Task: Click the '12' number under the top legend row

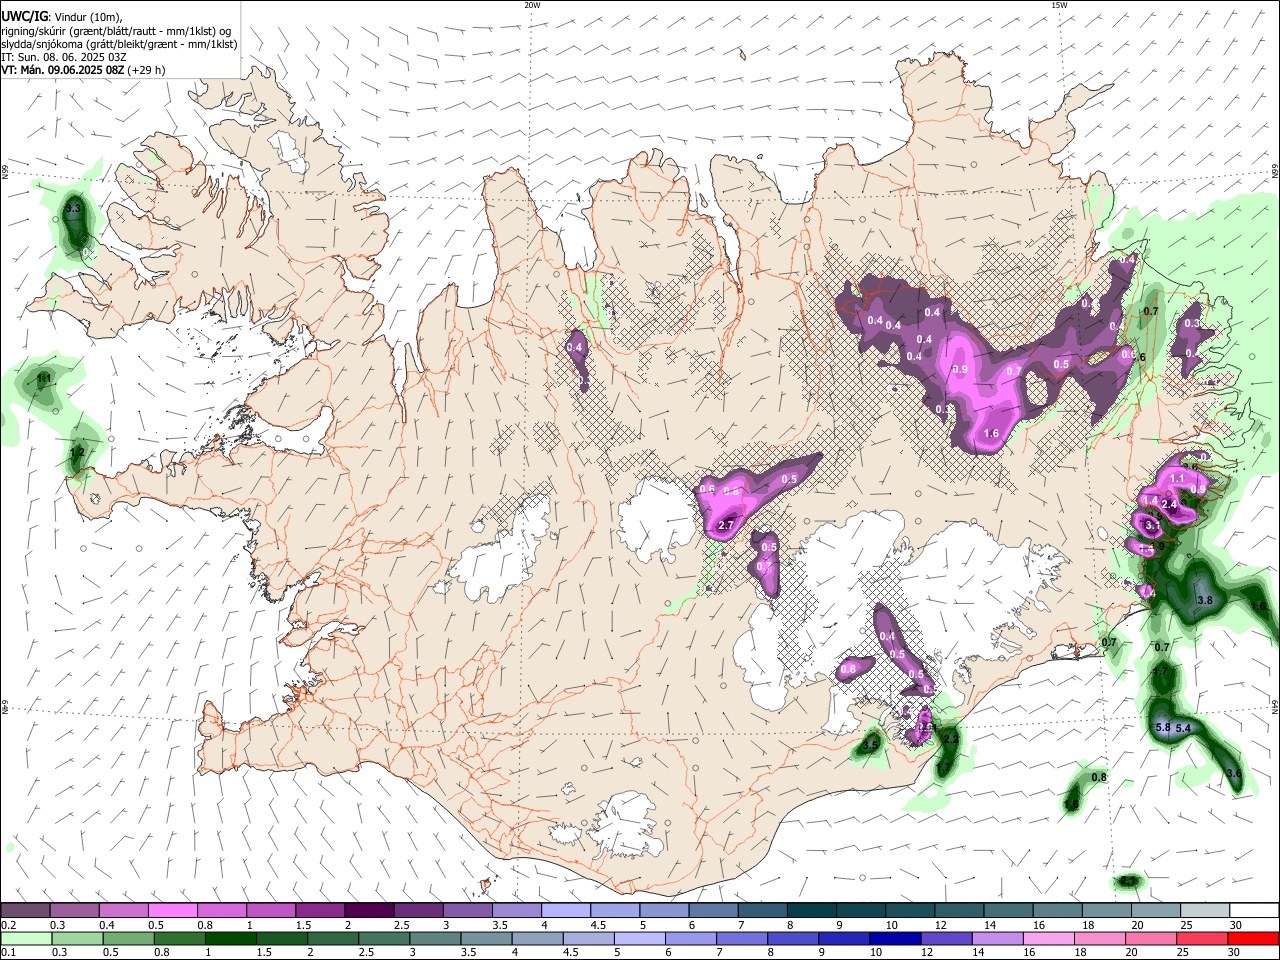Action: pyautogui.click(x=940, y=925)
